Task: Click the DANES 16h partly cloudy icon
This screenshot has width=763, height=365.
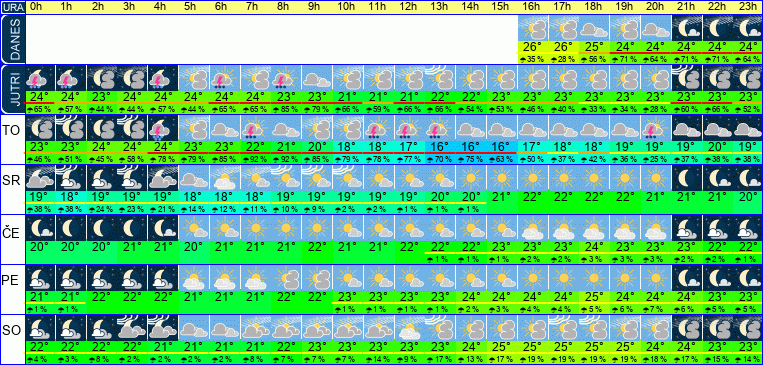Action: point(532,28)
